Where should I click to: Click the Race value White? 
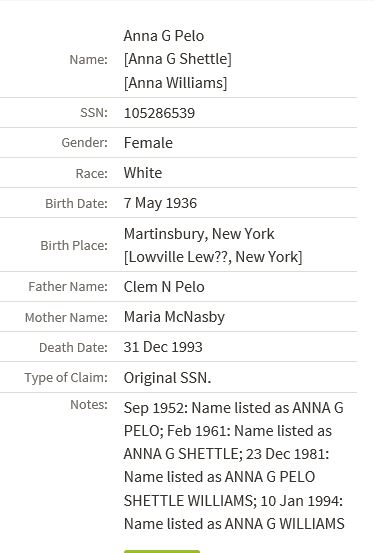tap(143, 173)
